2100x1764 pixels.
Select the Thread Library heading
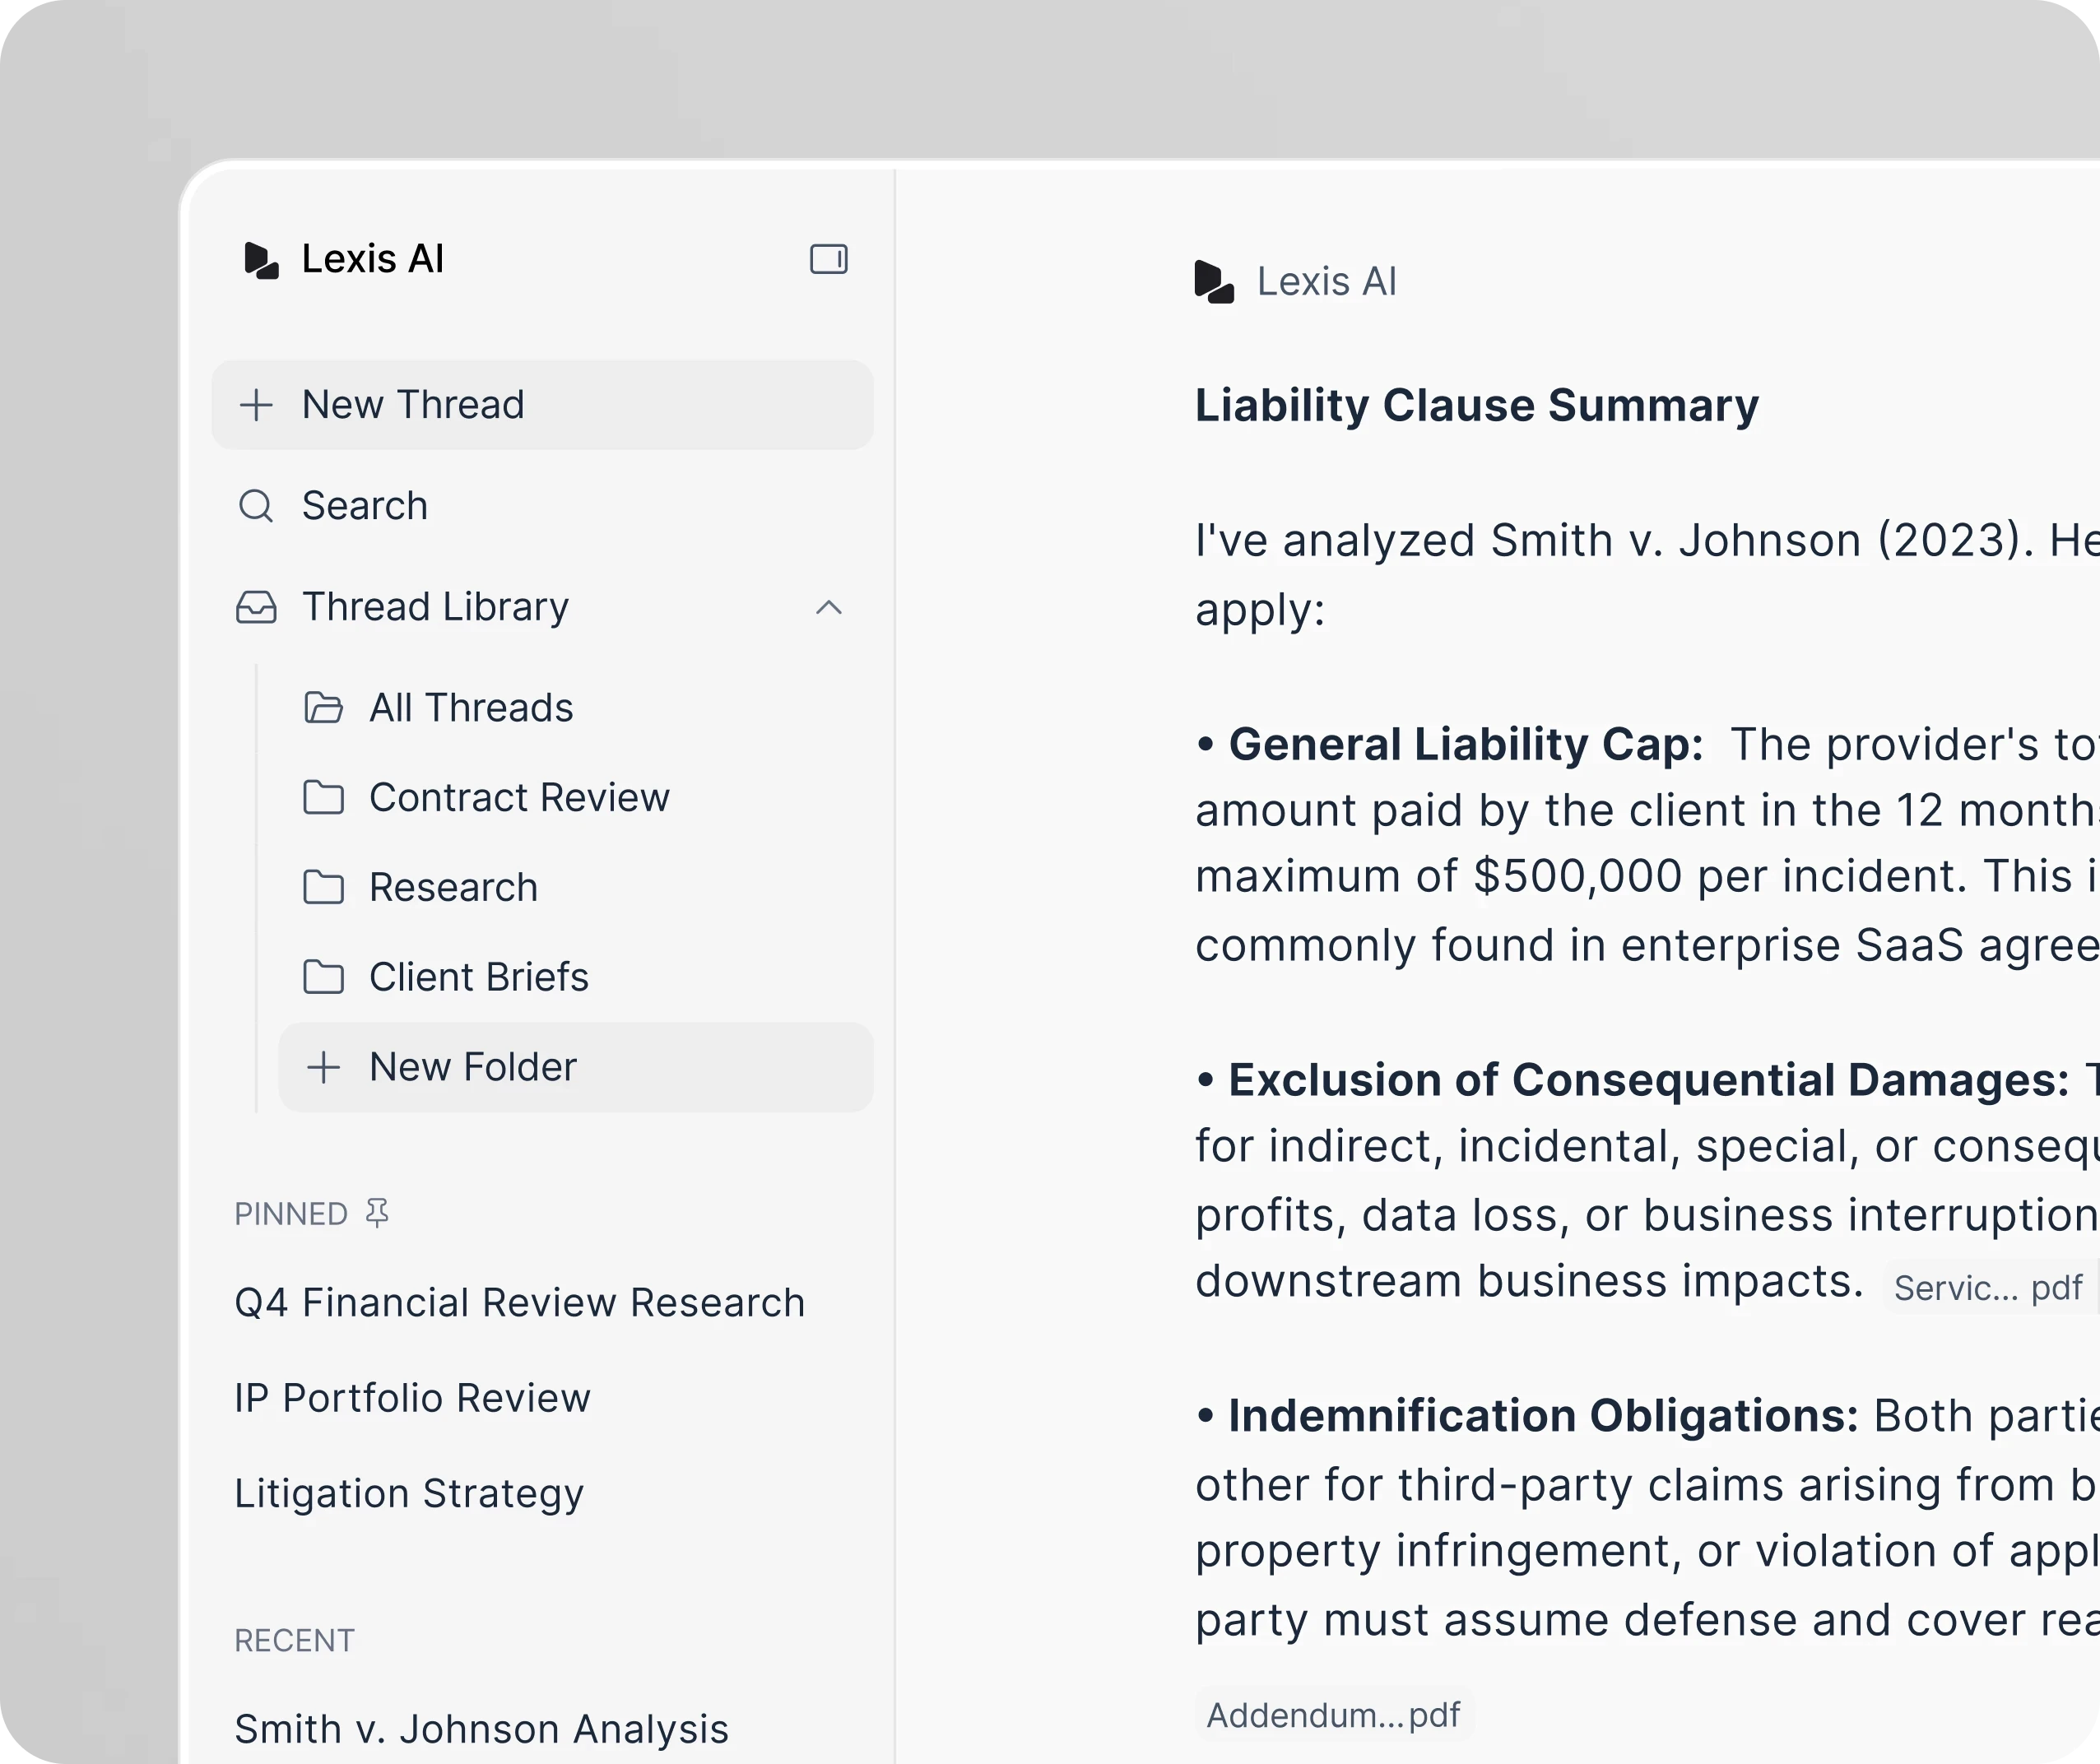(435, 606)
